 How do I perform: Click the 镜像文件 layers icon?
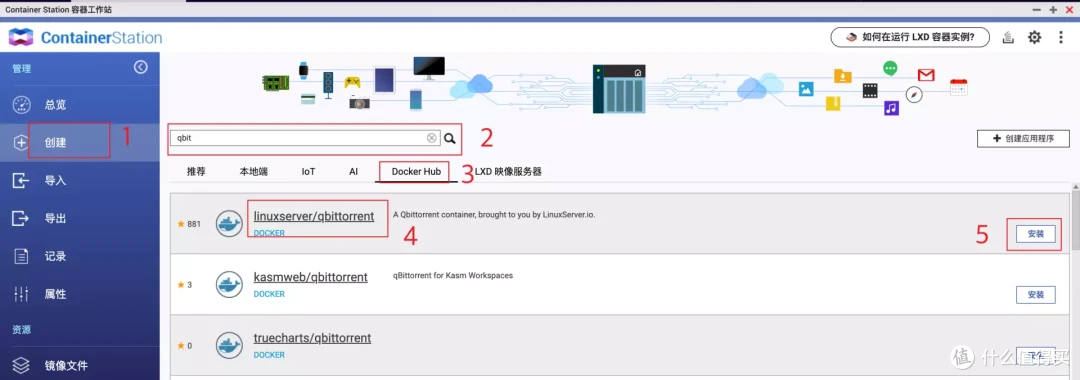point(21,365)
